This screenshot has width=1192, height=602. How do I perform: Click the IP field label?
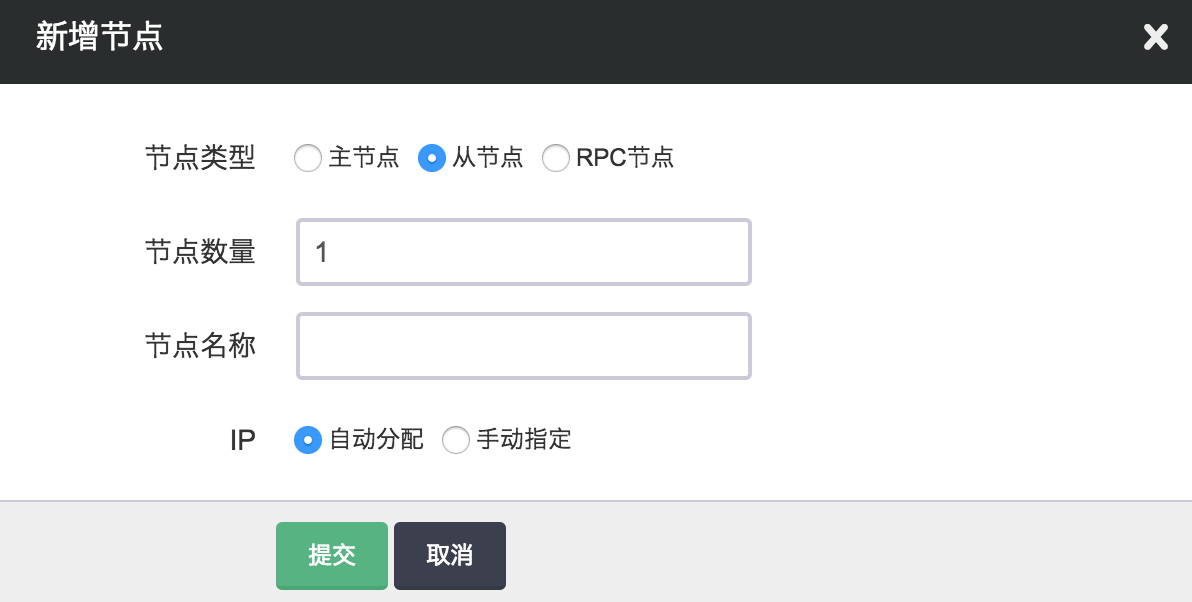tap(243, 440)
